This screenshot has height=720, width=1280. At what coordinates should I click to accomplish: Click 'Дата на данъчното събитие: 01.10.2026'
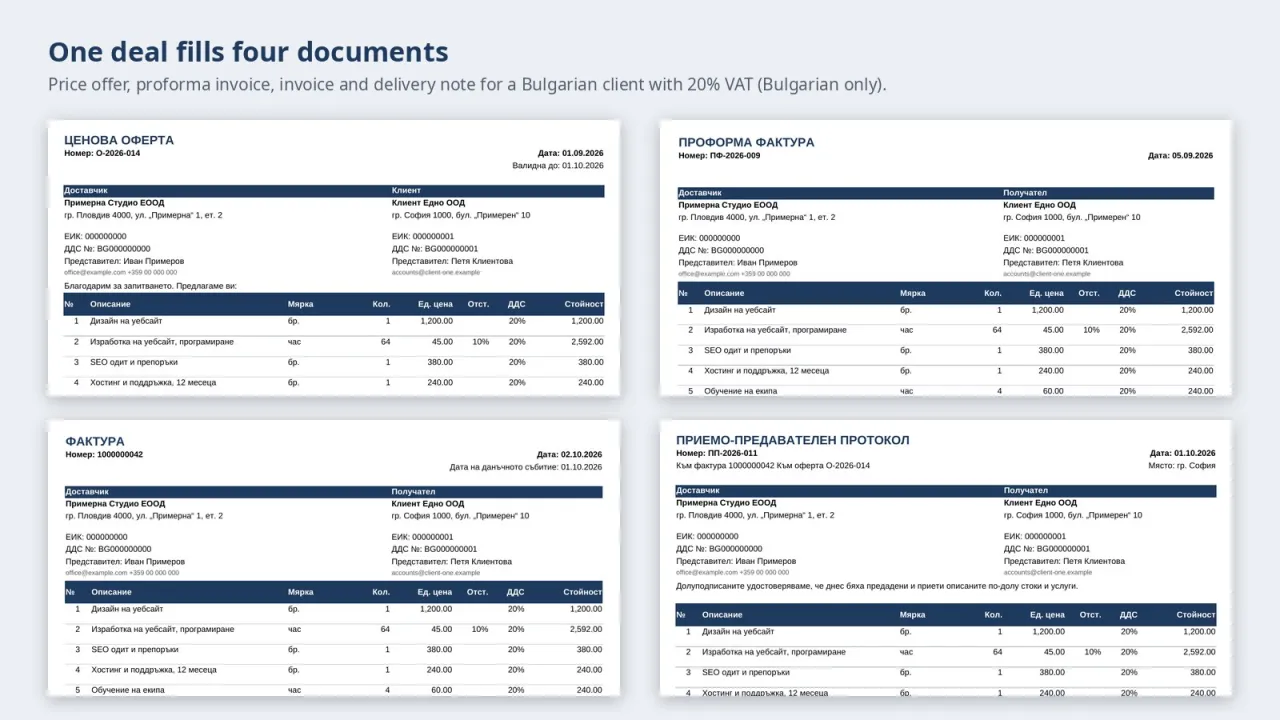pyautogui.click(x=526, y=467)
